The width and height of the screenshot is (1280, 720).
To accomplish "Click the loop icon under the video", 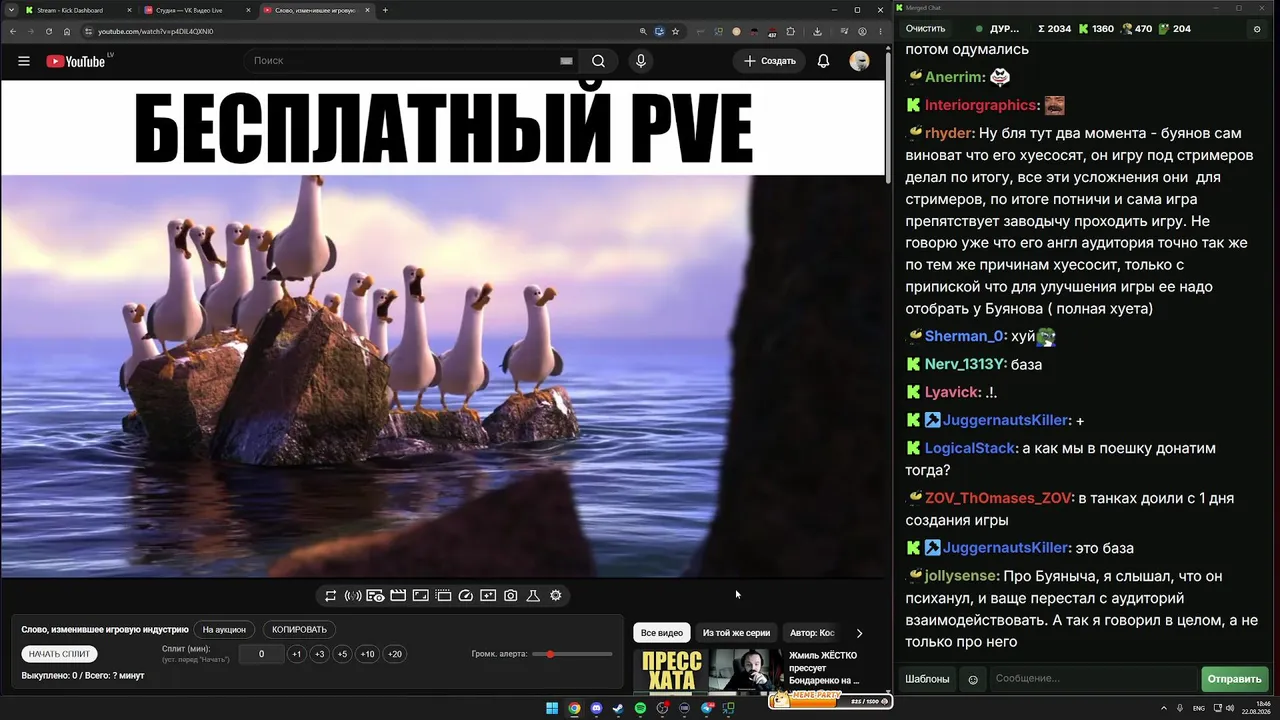I will [x=331, y=596].
